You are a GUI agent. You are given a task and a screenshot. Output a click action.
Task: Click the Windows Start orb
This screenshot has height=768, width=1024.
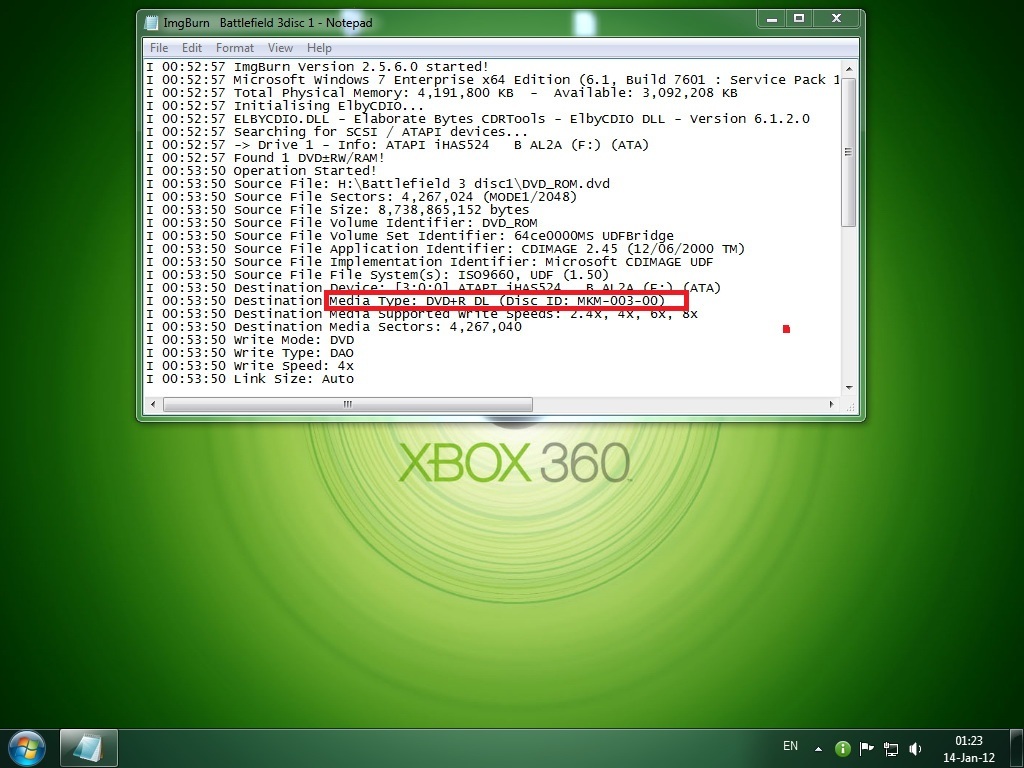[x=27, y=748]
